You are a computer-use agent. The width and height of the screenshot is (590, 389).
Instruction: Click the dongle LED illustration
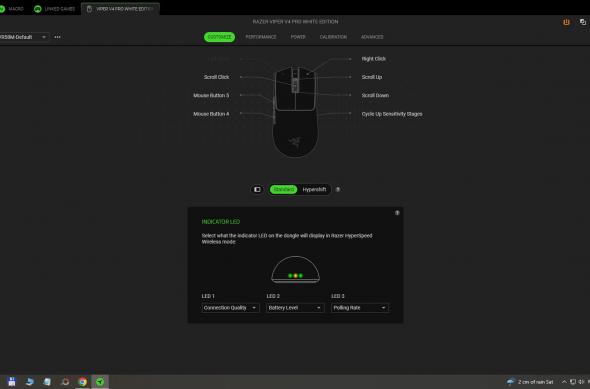click(295, 269)
